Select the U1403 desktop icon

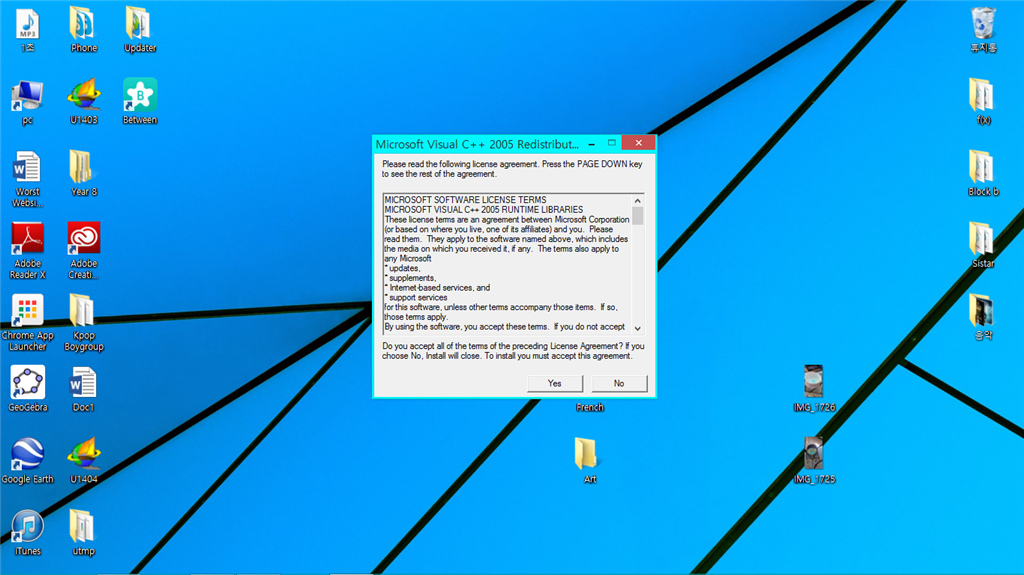point(84,95)
